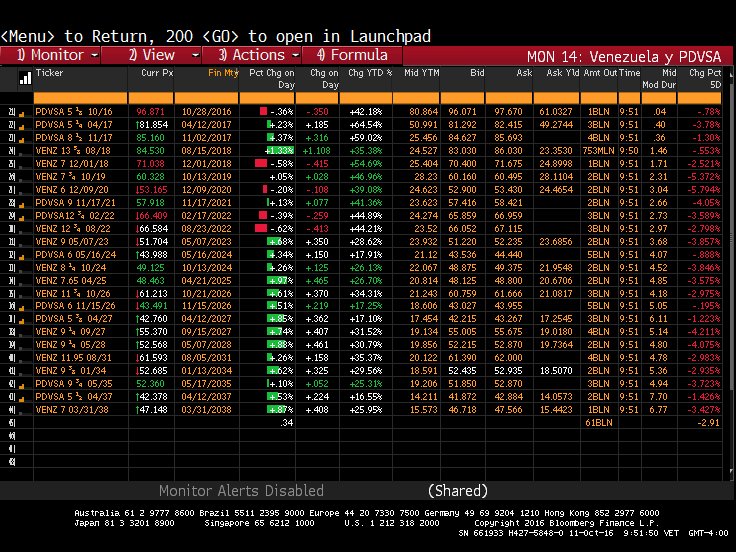This screenshot has height=552, width=736.
Task: Expand the Monitor dropdown arrow
Action: pyautogui.click(x=94, y=55)
